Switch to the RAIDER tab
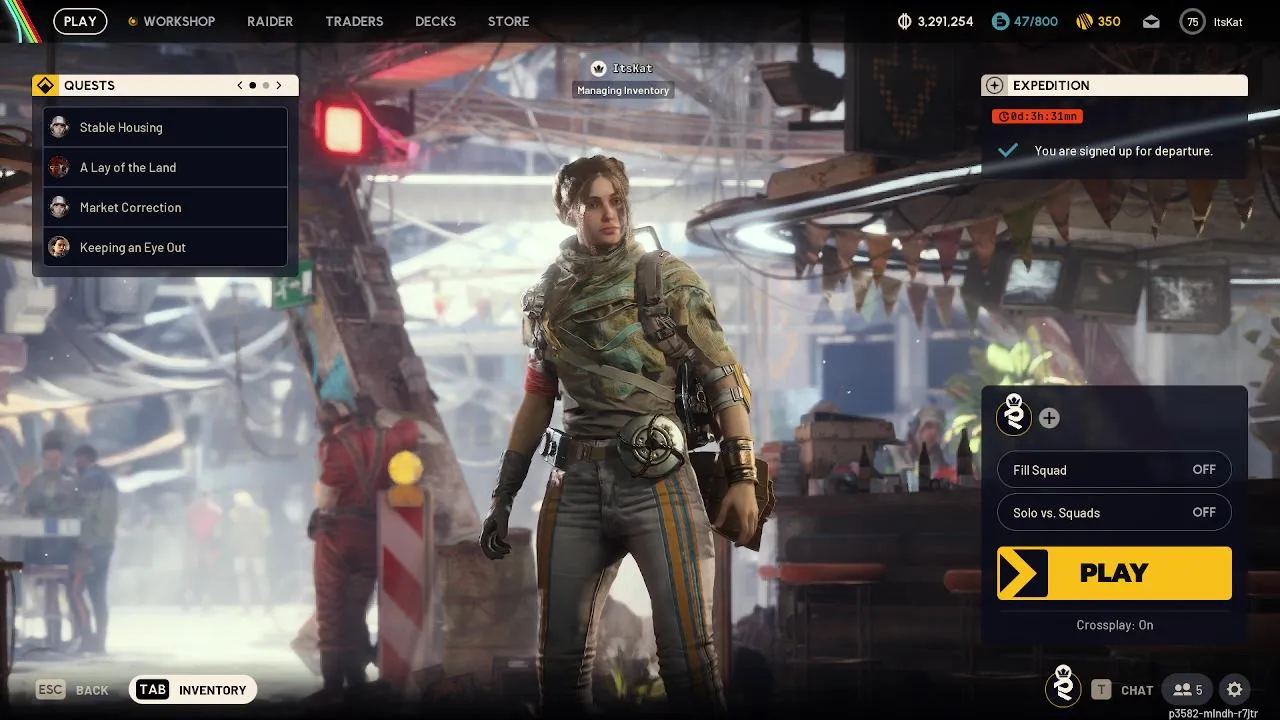 [270, 21]
